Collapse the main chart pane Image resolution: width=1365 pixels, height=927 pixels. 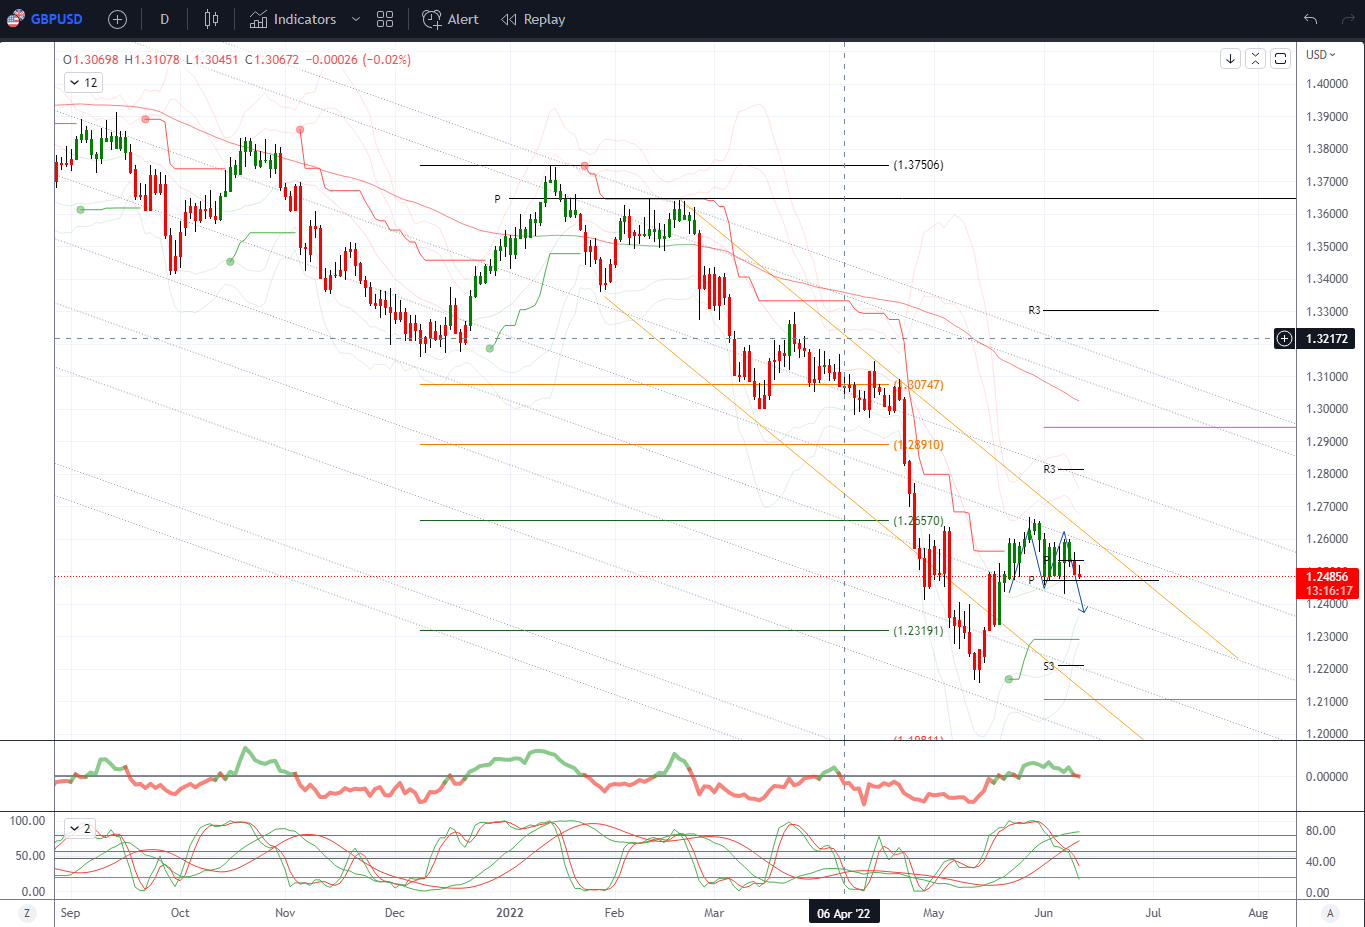(1255, 59)
